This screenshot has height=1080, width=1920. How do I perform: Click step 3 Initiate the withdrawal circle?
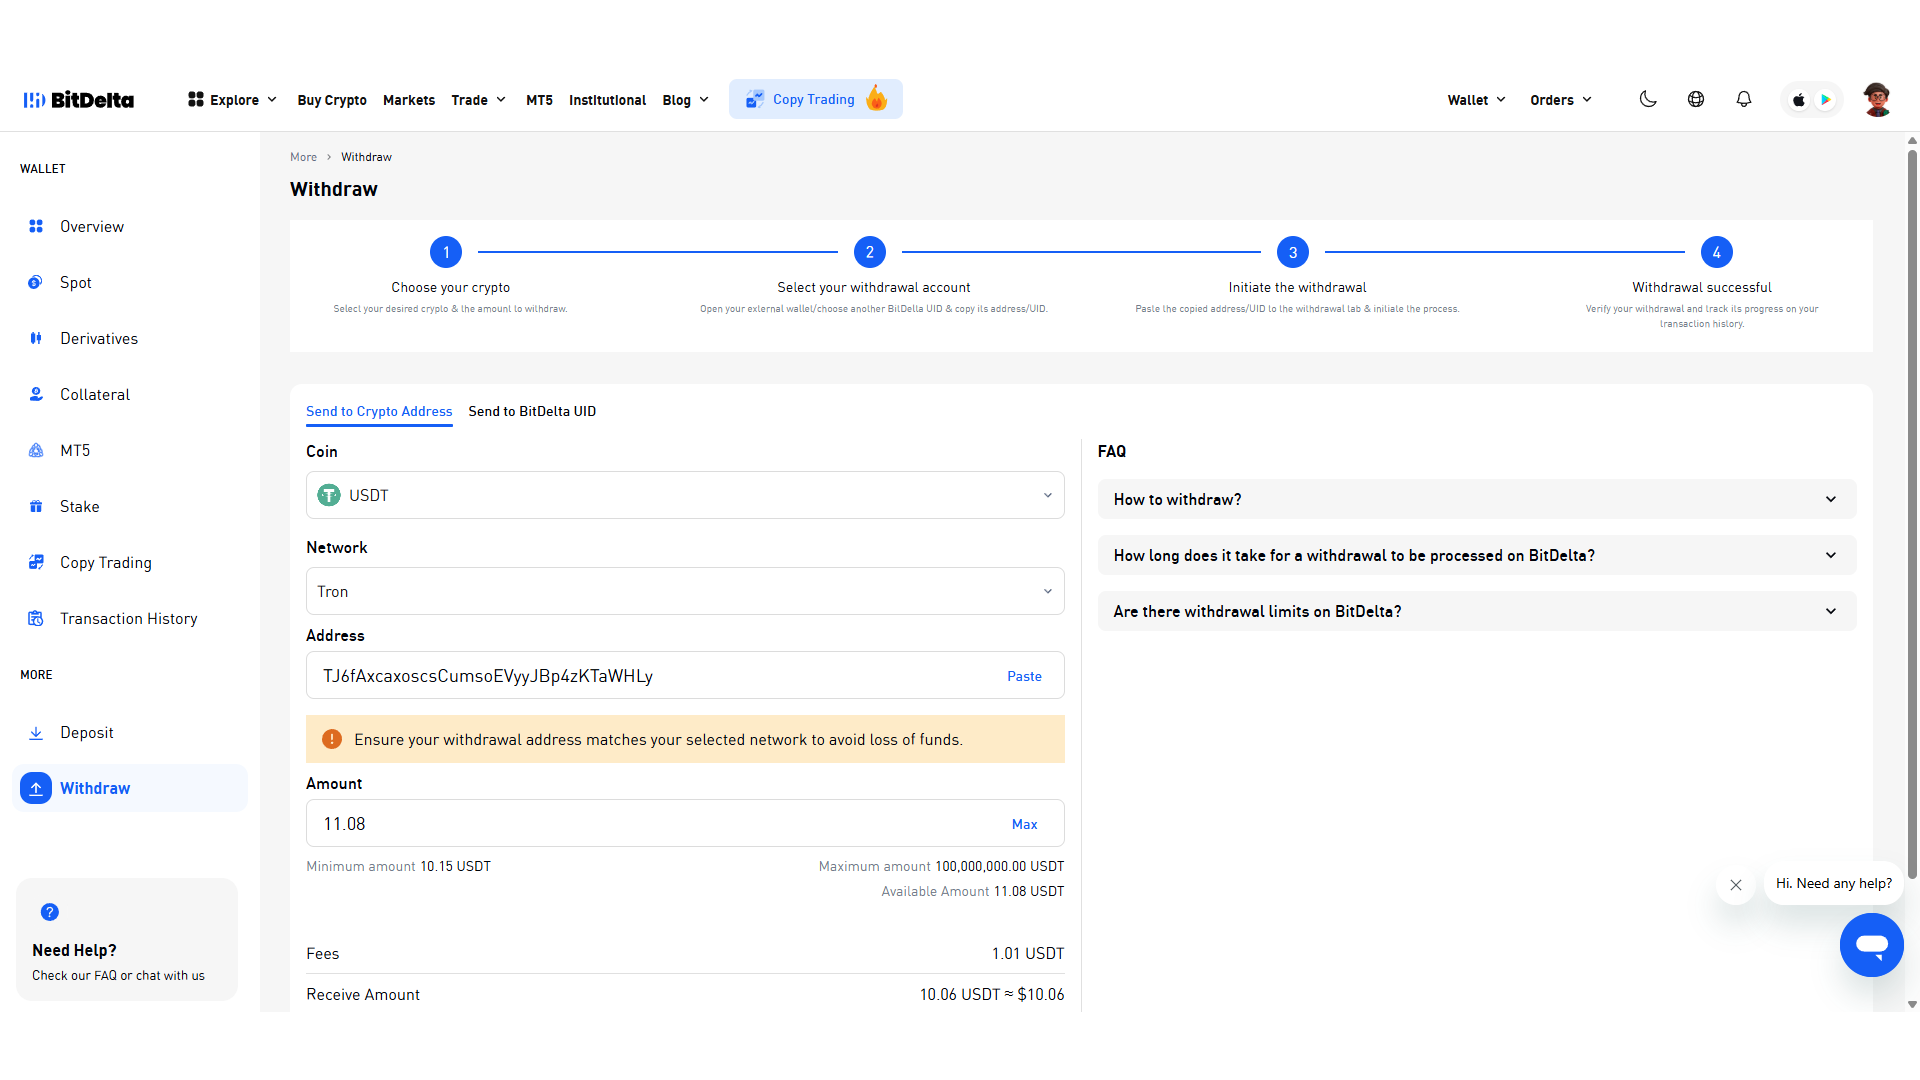tap(1293, 252)
